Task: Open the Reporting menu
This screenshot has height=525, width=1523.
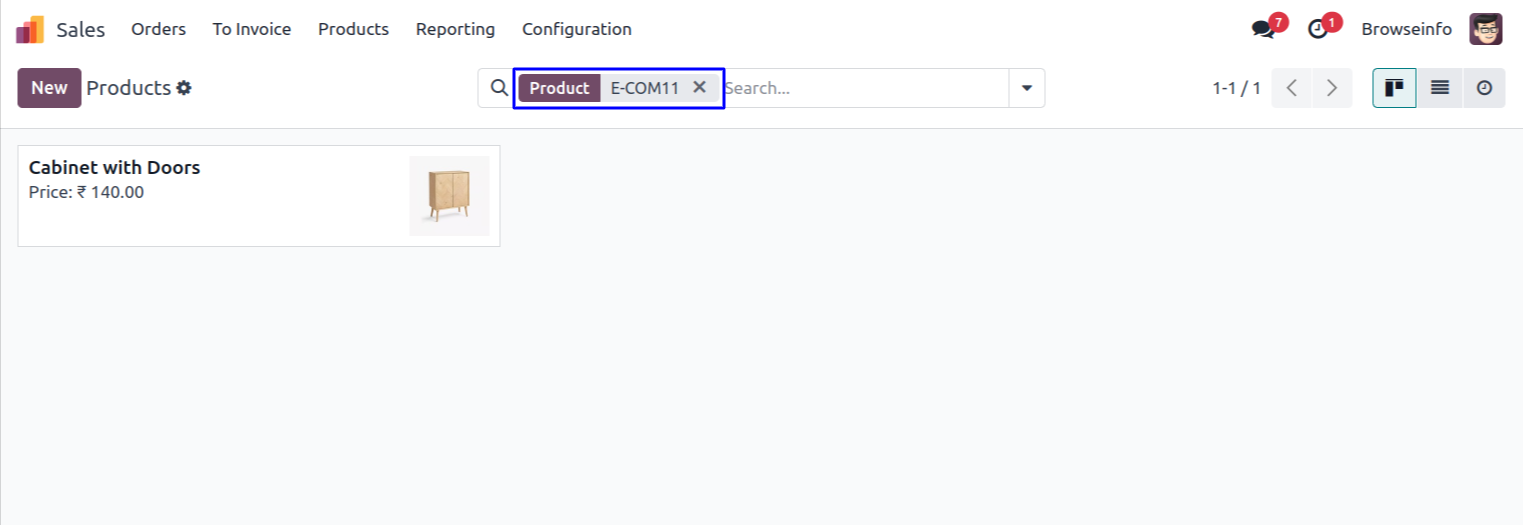Action: click(455, 29)
